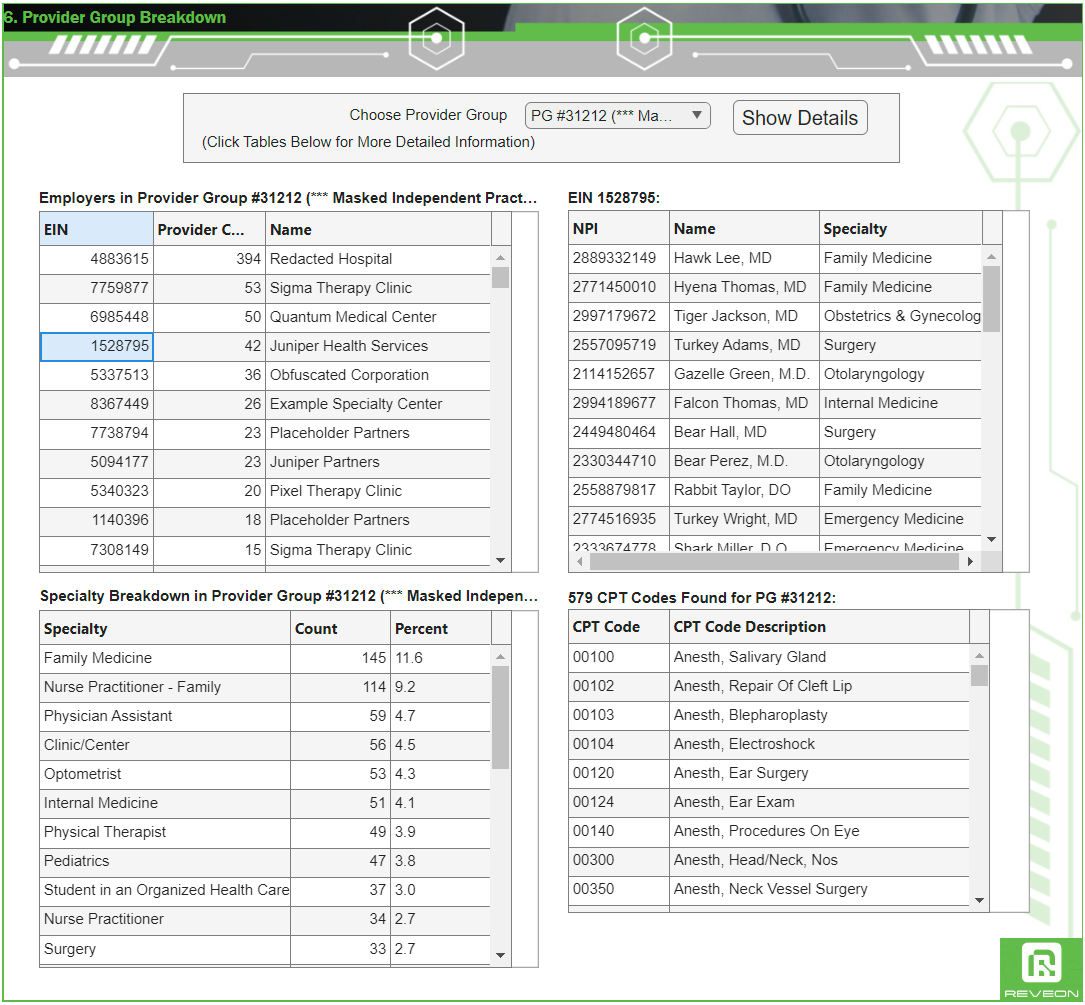
Task: Click the Show Details button
Action: tap(799, 117)
